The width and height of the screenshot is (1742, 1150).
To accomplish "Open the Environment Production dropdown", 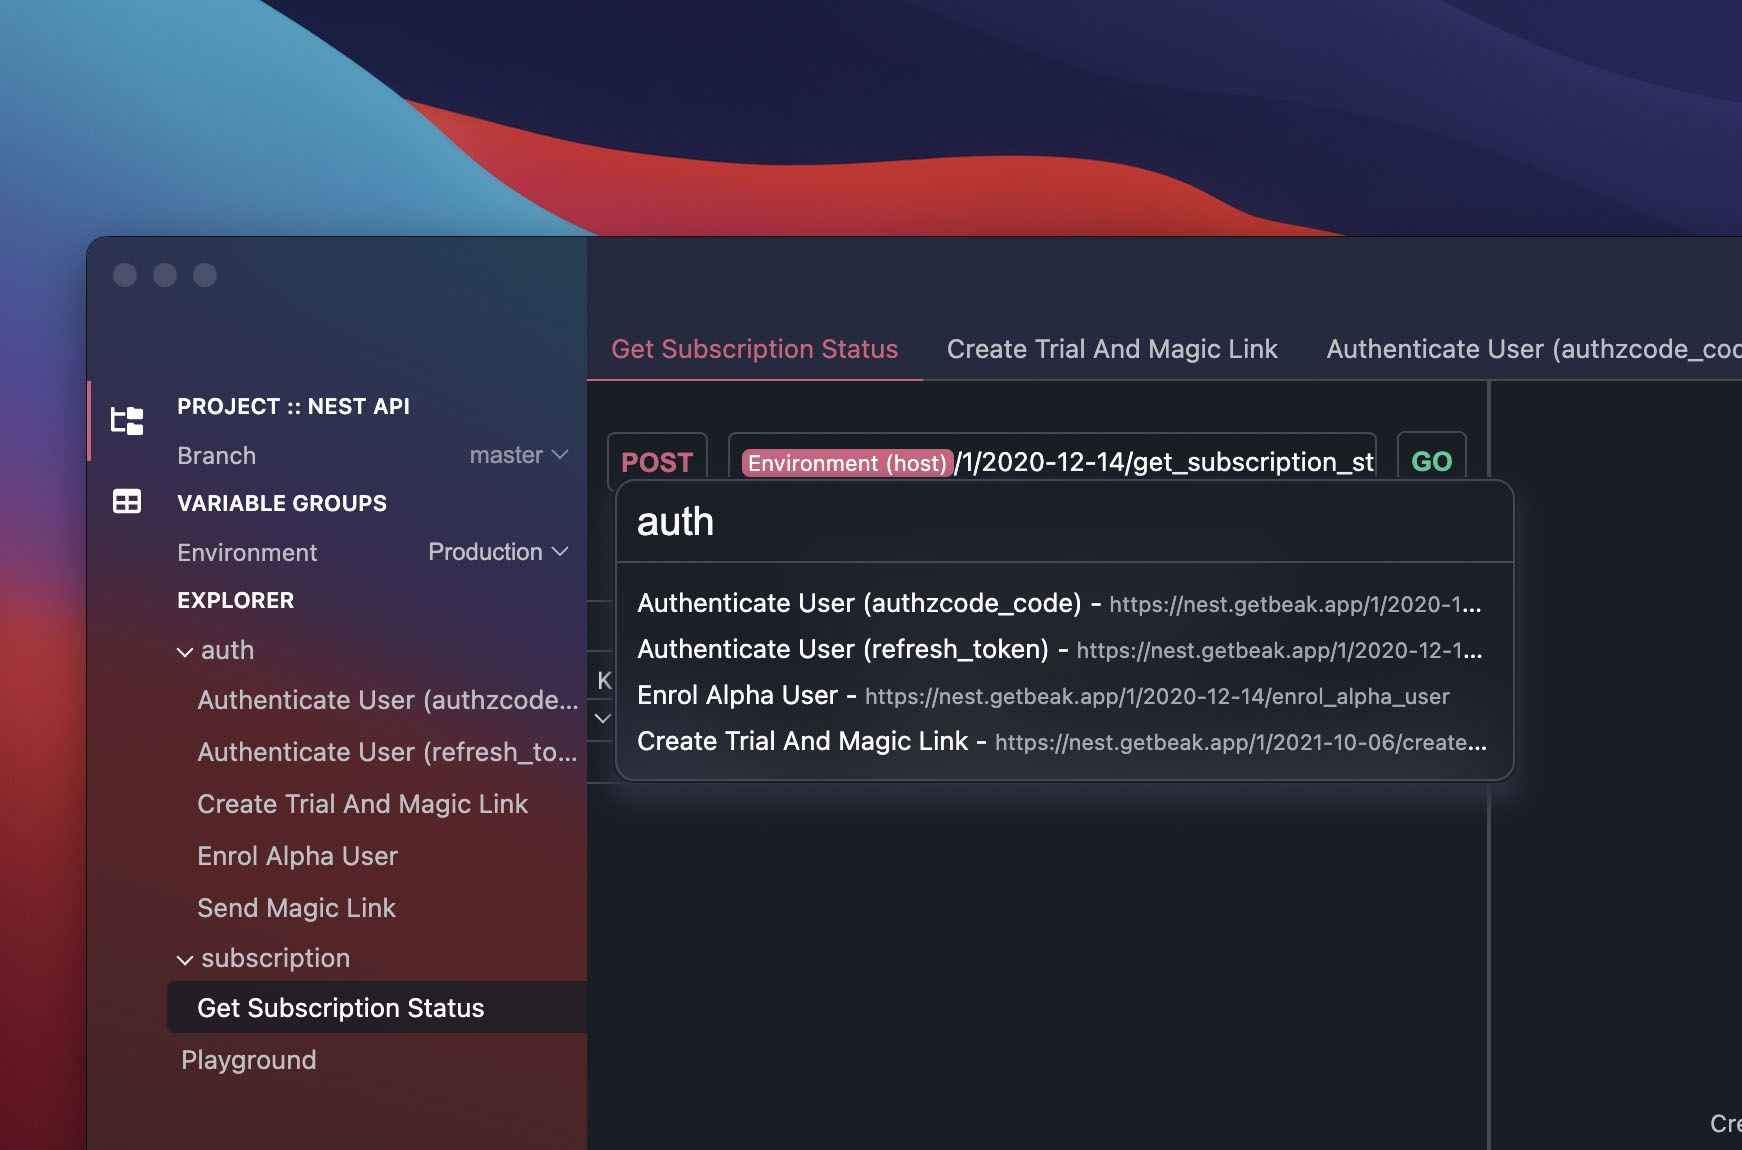I will click(x=498, y=551).
